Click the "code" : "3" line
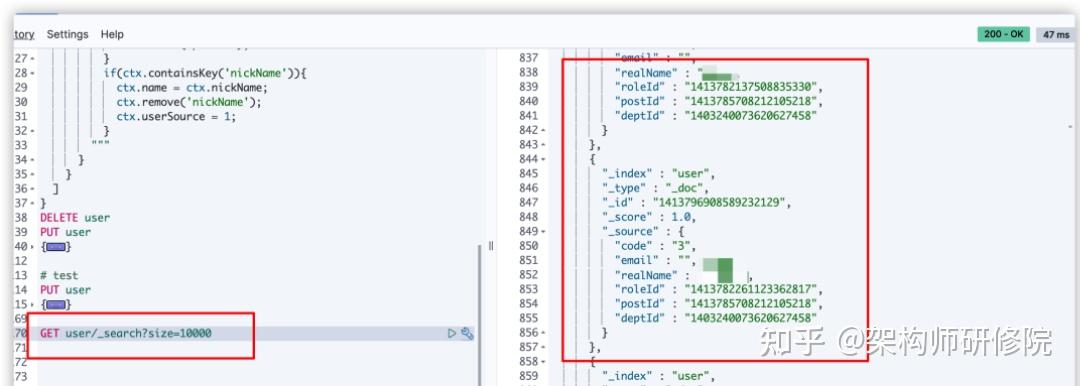1080x386 pixels. tap(656, 246)
